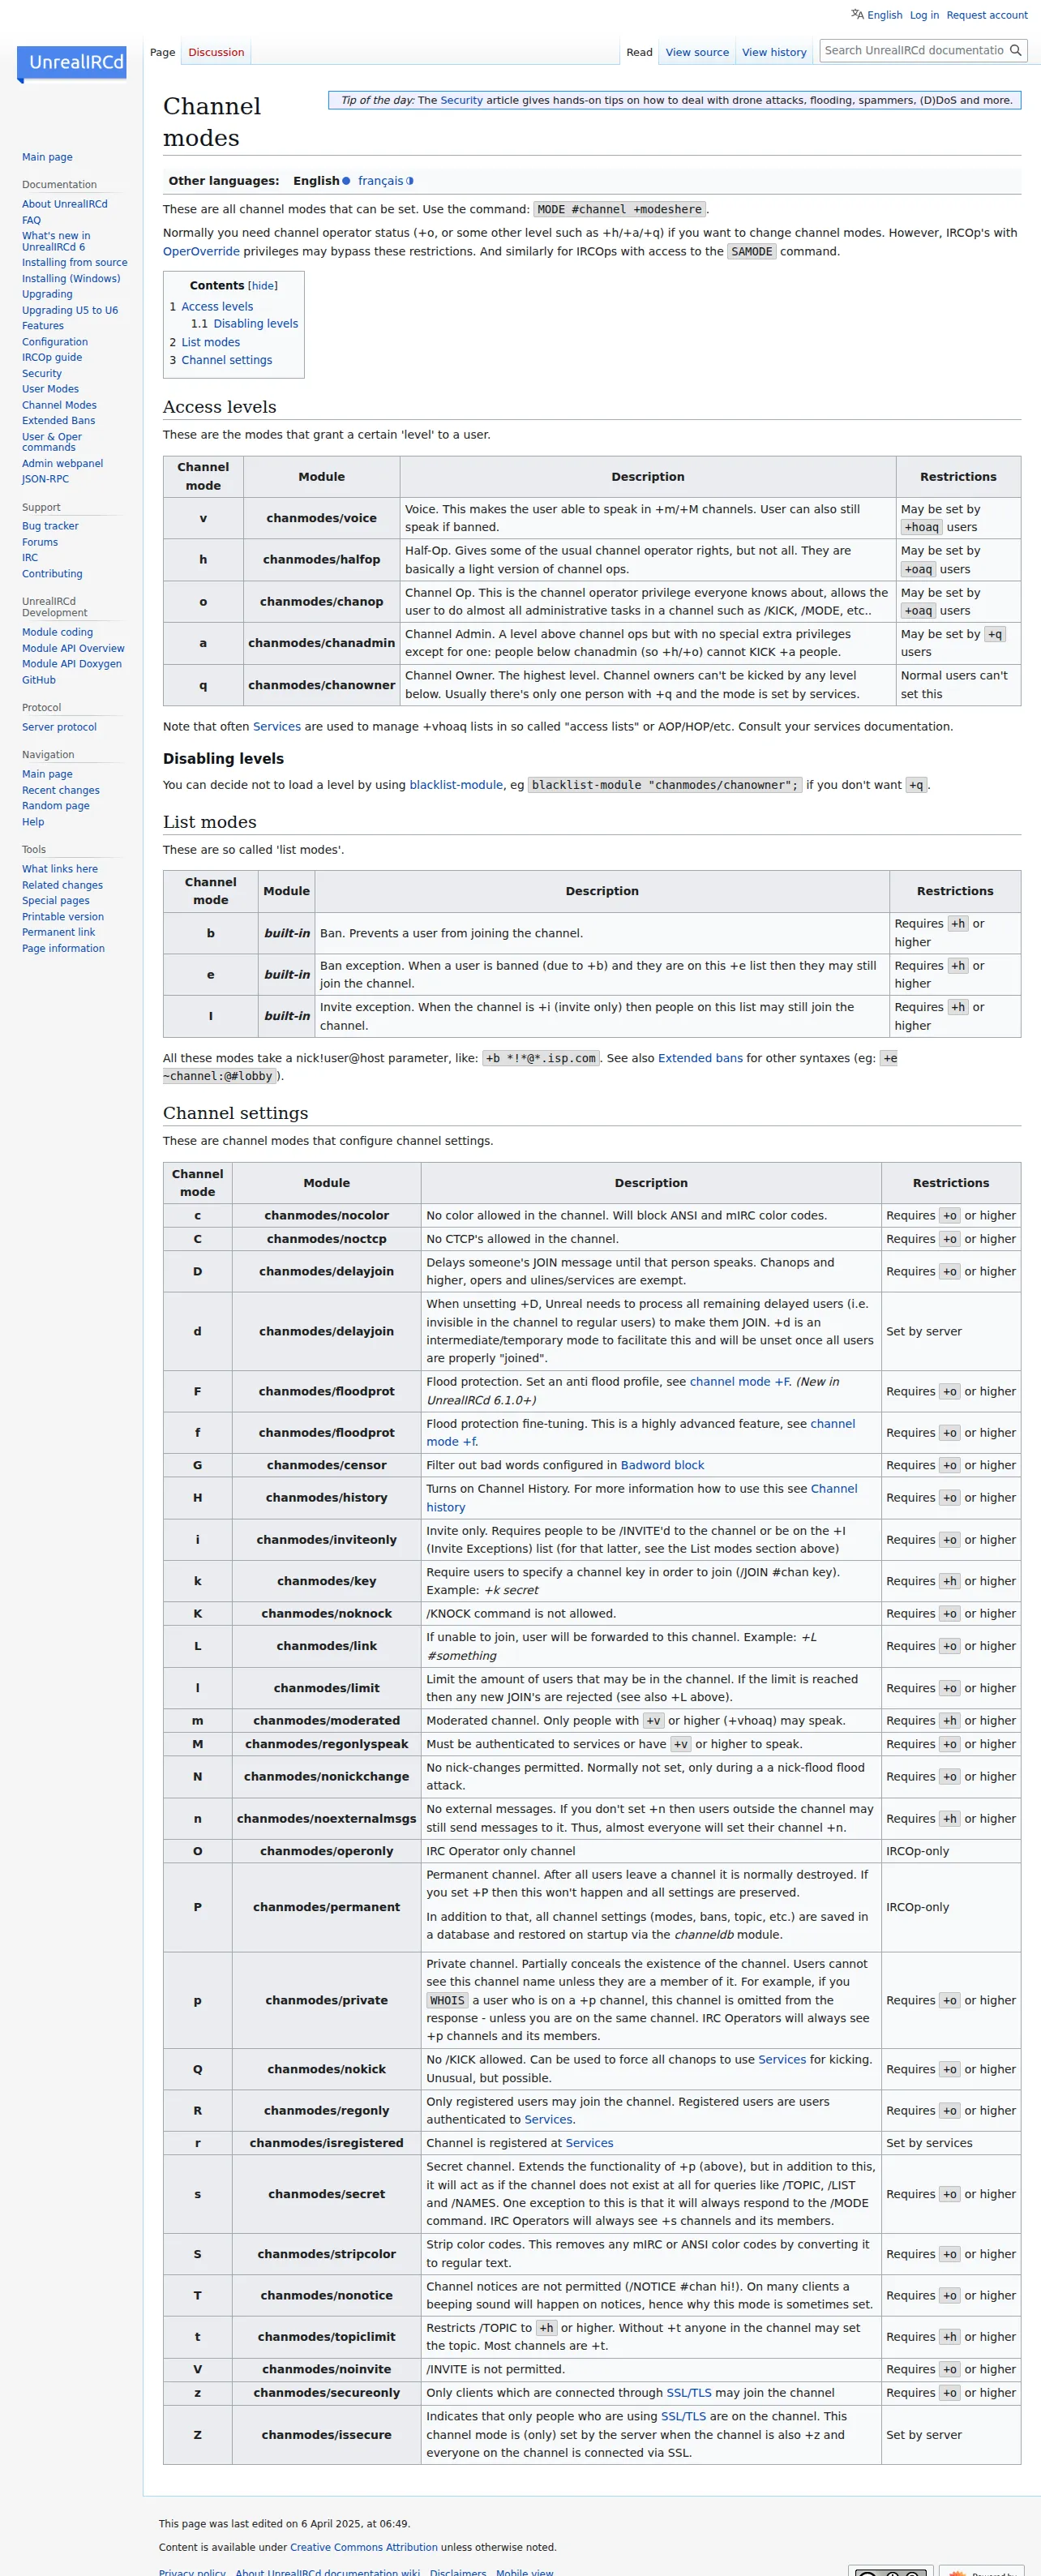Open the Services link in the Q nokick row
1041x2576 pixels.
pos(782,2059)
